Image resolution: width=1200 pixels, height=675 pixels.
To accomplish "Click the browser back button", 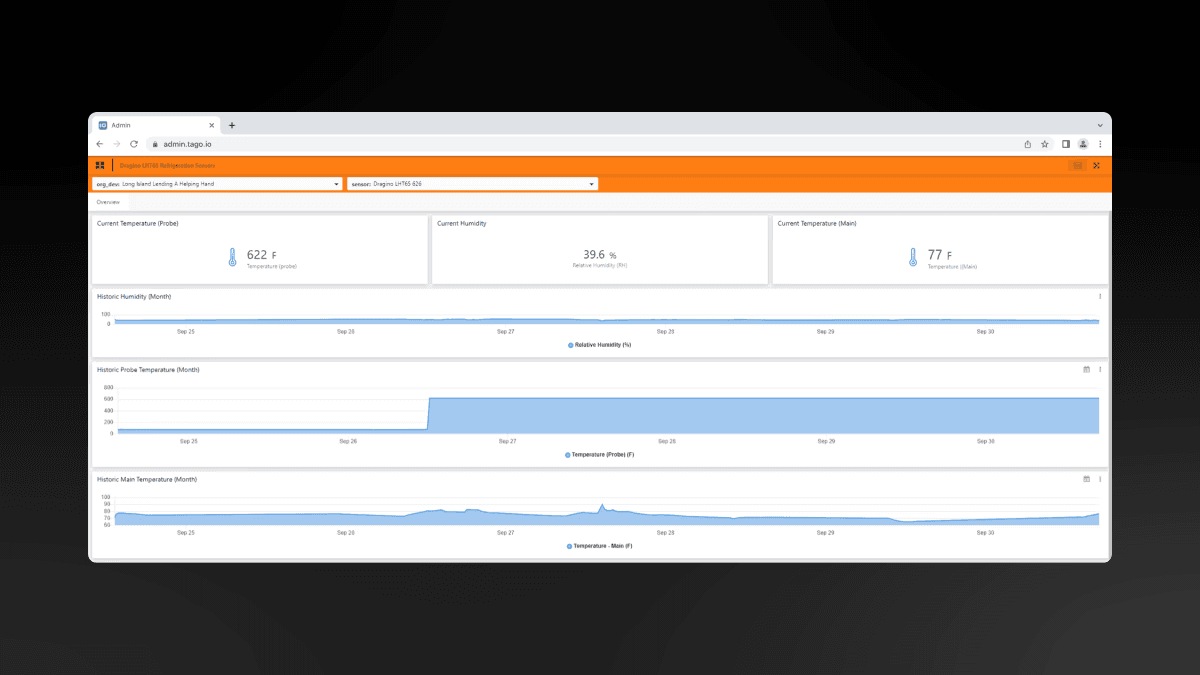I will coord(99,143).
